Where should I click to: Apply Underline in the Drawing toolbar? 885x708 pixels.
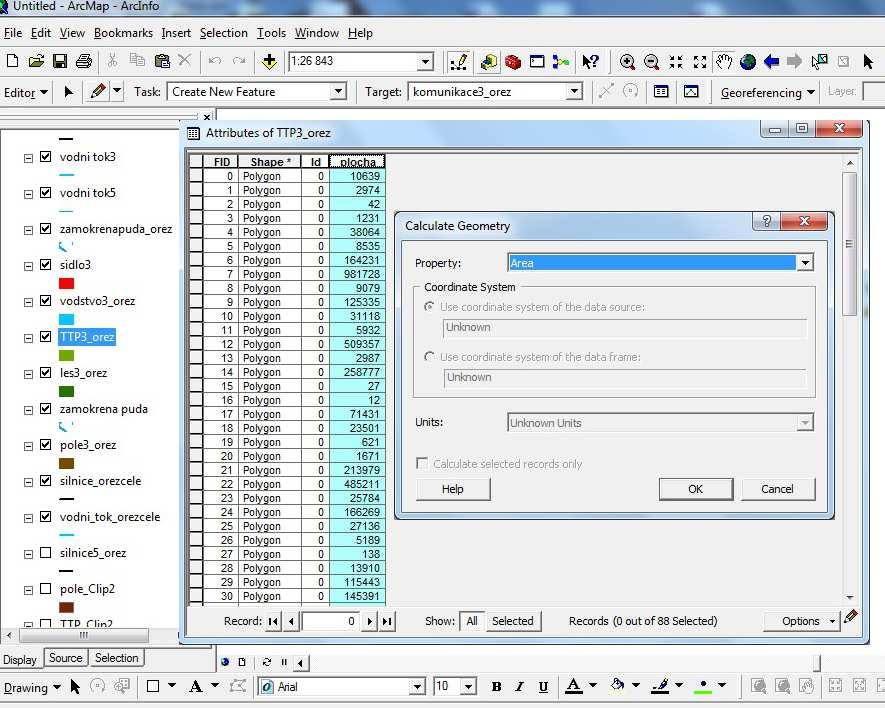coord(543,687)
